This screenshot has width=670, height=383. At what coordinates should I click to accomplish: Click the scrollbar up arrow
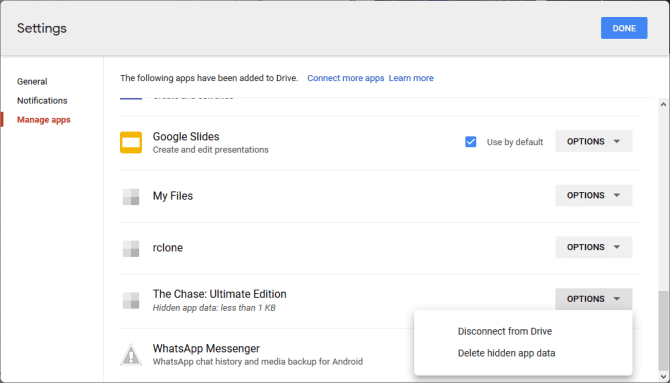pos(663,104)
